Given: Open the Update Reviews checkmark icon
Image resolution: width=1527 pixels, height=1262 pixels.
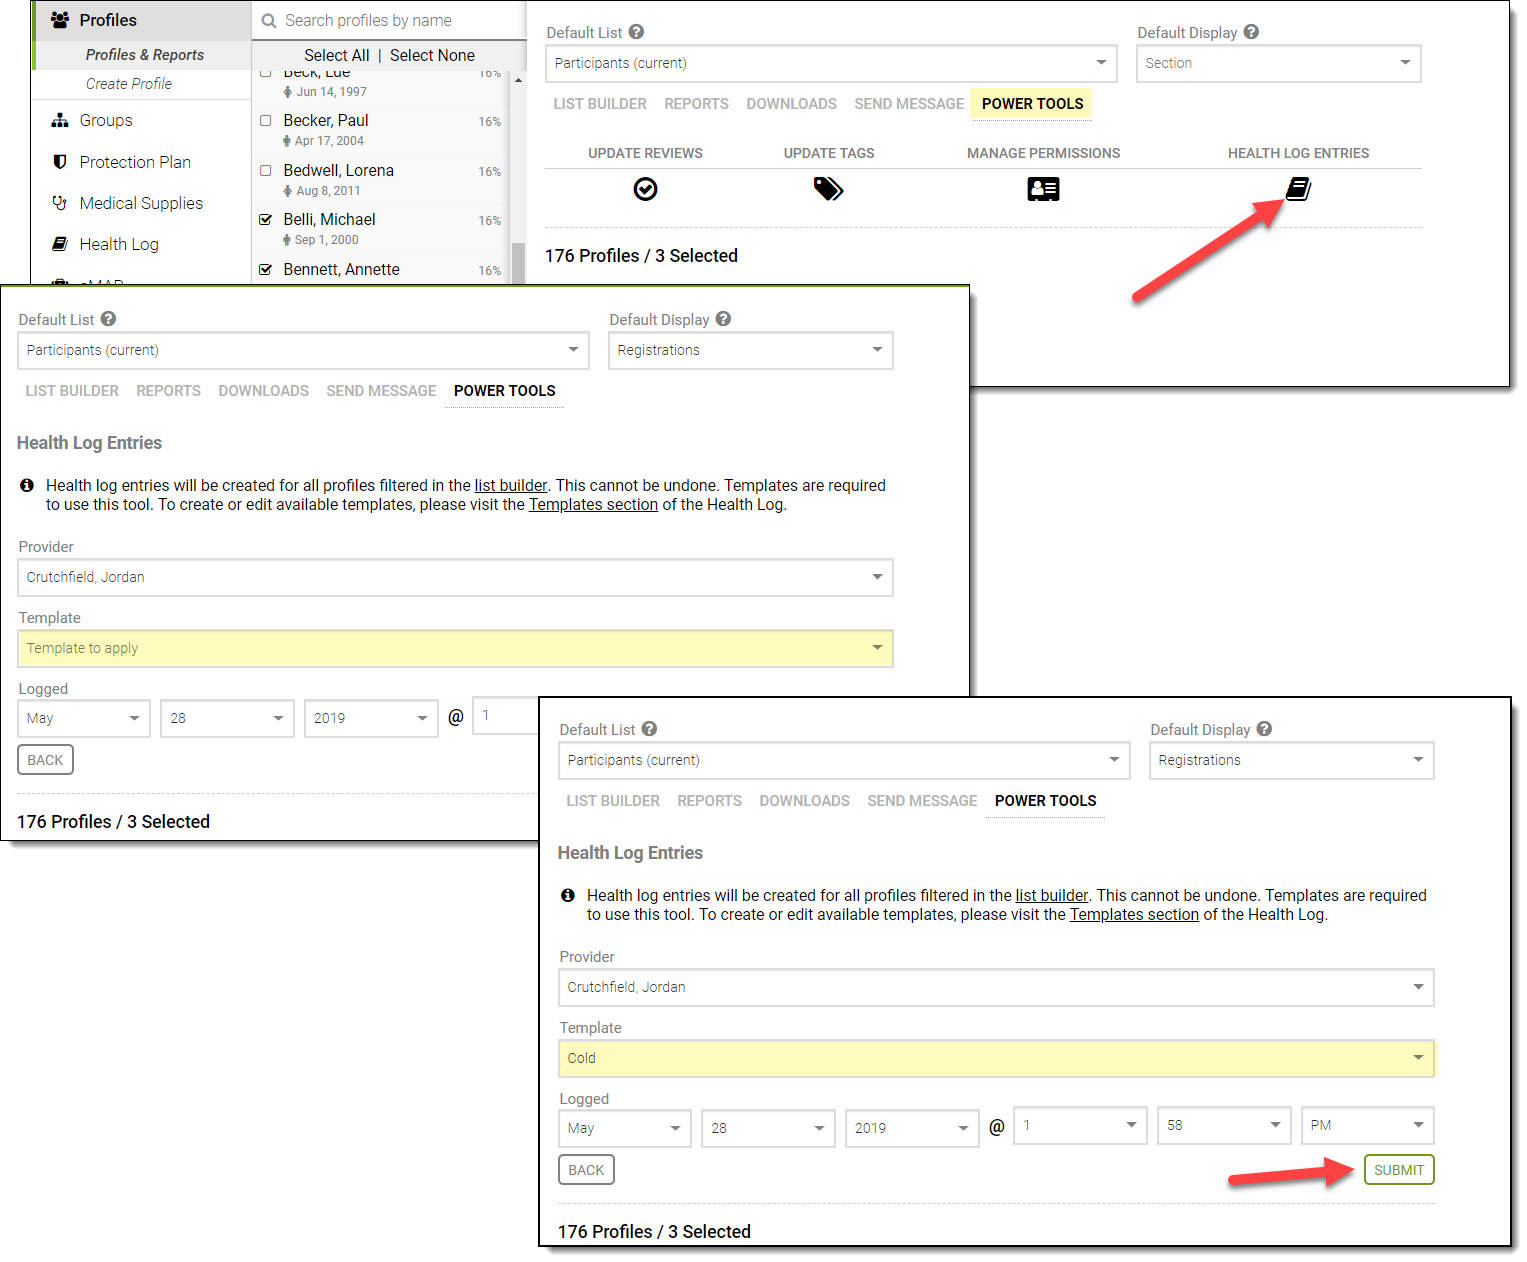Looking at the screenshot, I should [x=645, y=189].
